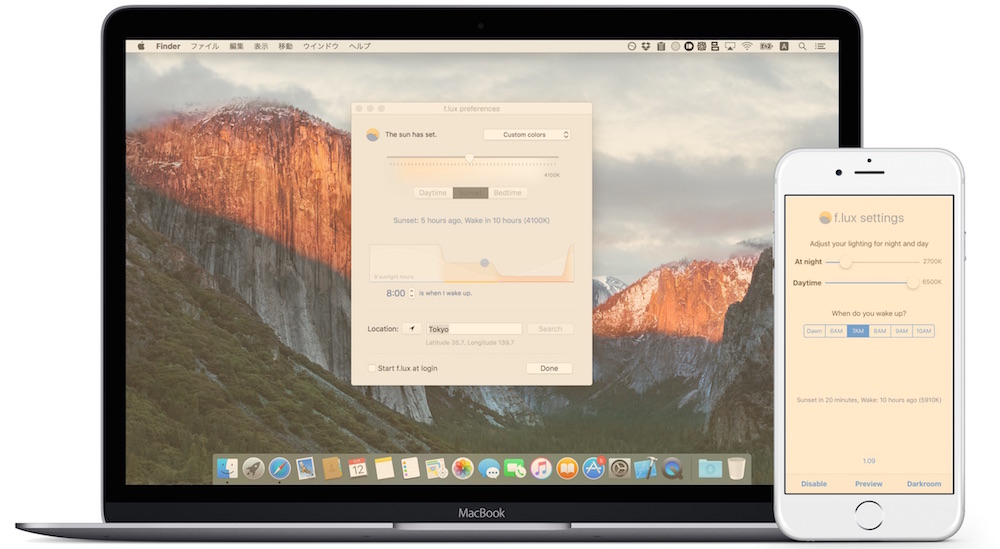The image size is (1000, 549).
Task: Open iBooks orange book icon
Action: (x=567, y=469)
